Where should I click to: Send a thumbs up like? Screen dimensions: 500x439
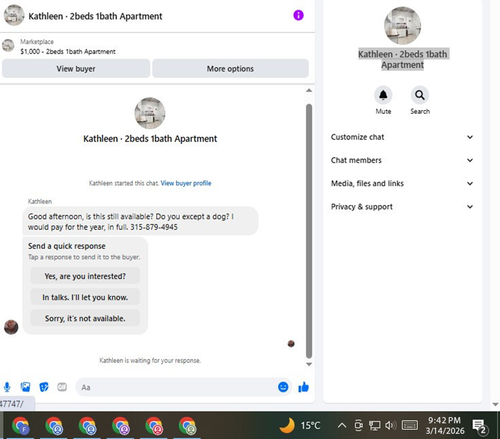coord(303,387)
